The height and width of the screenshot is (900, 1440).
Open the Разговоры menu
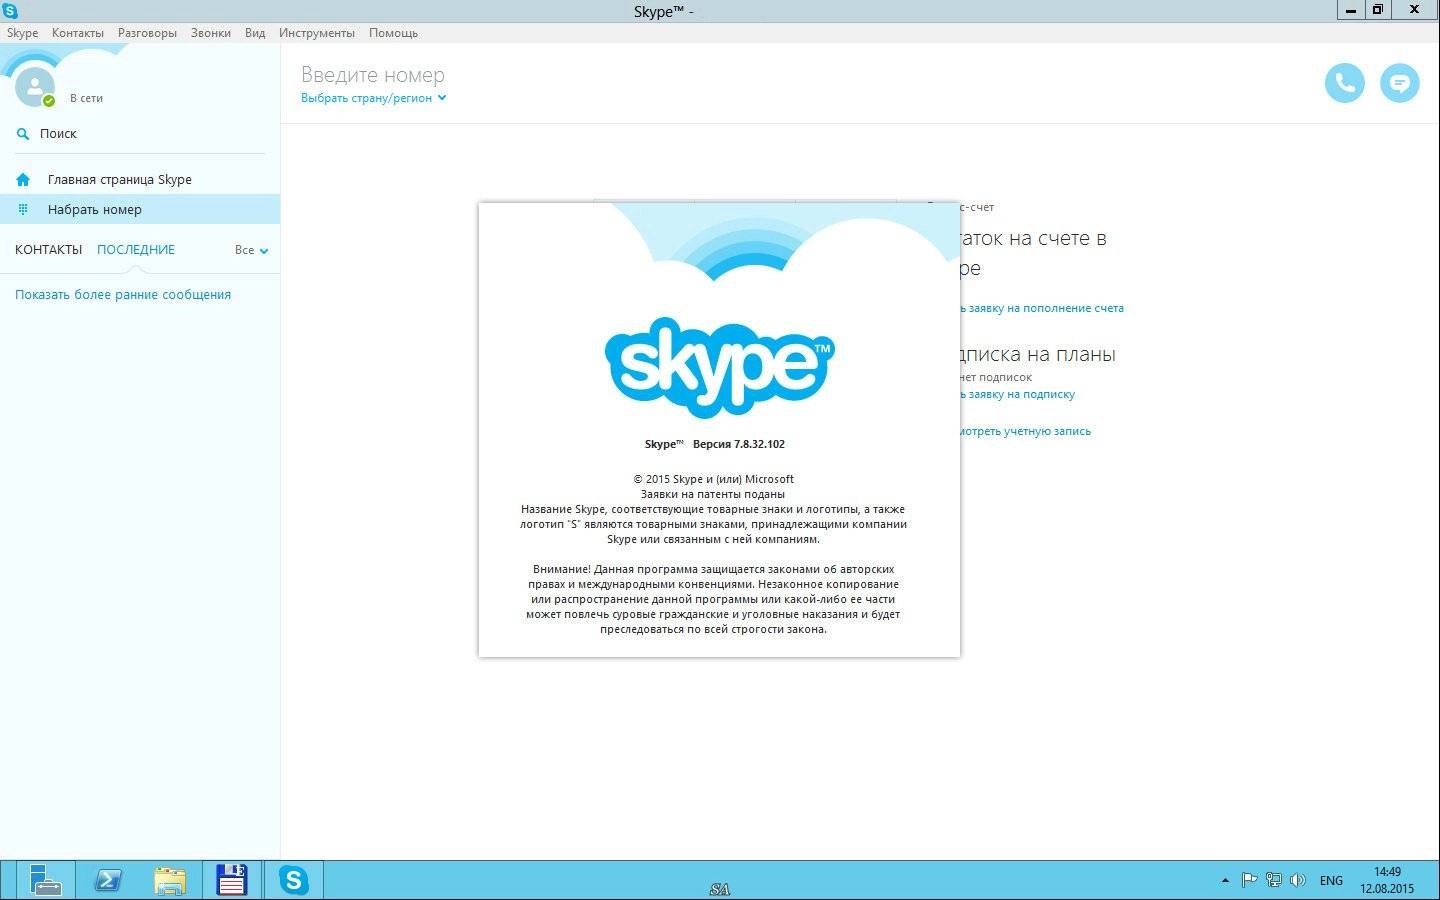[x=147, y=33]
